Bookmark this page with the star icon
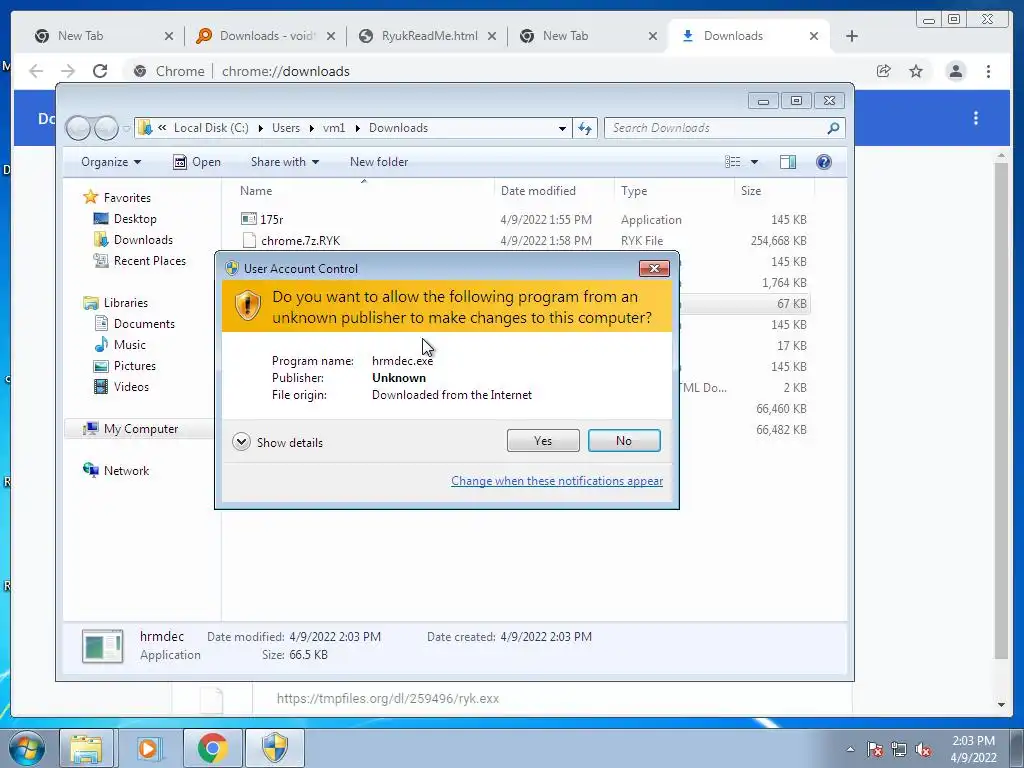The image size is (1024, 768). click(x=916, y=71)
